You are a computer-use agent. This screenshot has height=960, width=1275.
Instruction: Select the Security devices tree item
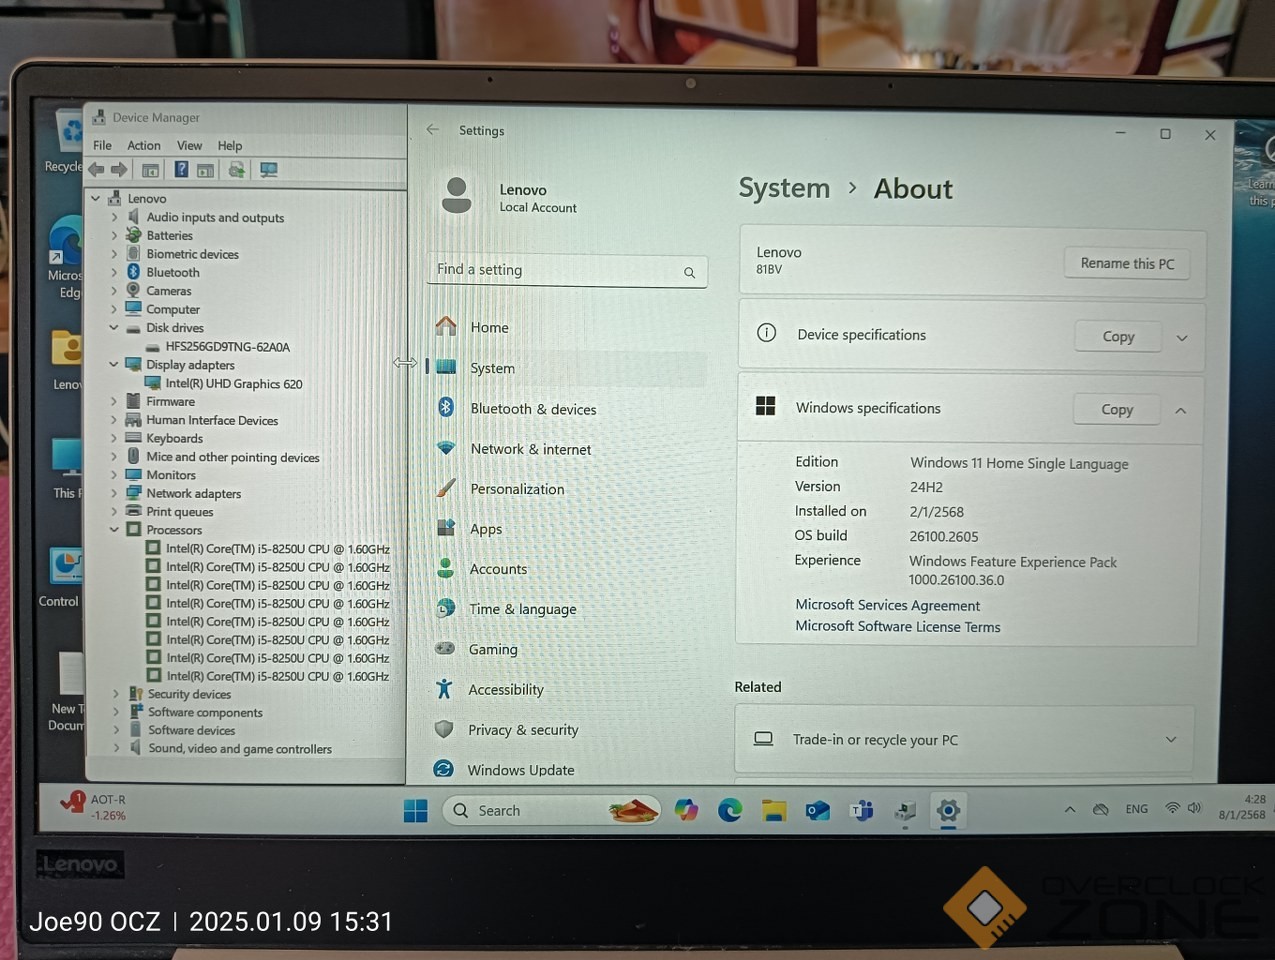point(189,694)
